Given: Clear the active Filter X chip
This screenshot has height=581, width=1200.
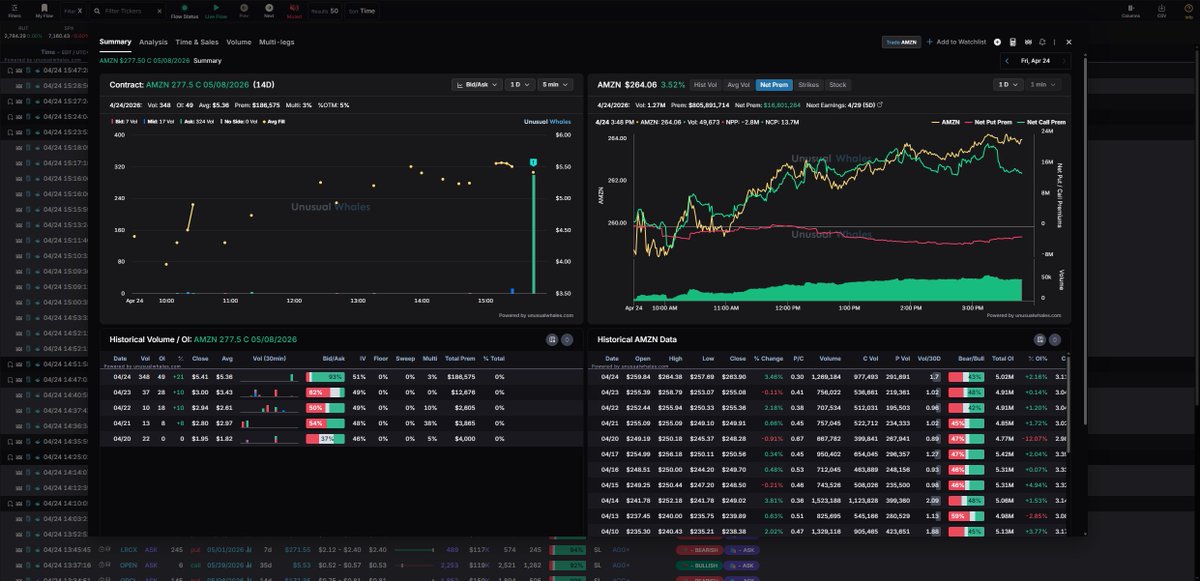Looking at the screenshot, I should (x=78, y=11).
